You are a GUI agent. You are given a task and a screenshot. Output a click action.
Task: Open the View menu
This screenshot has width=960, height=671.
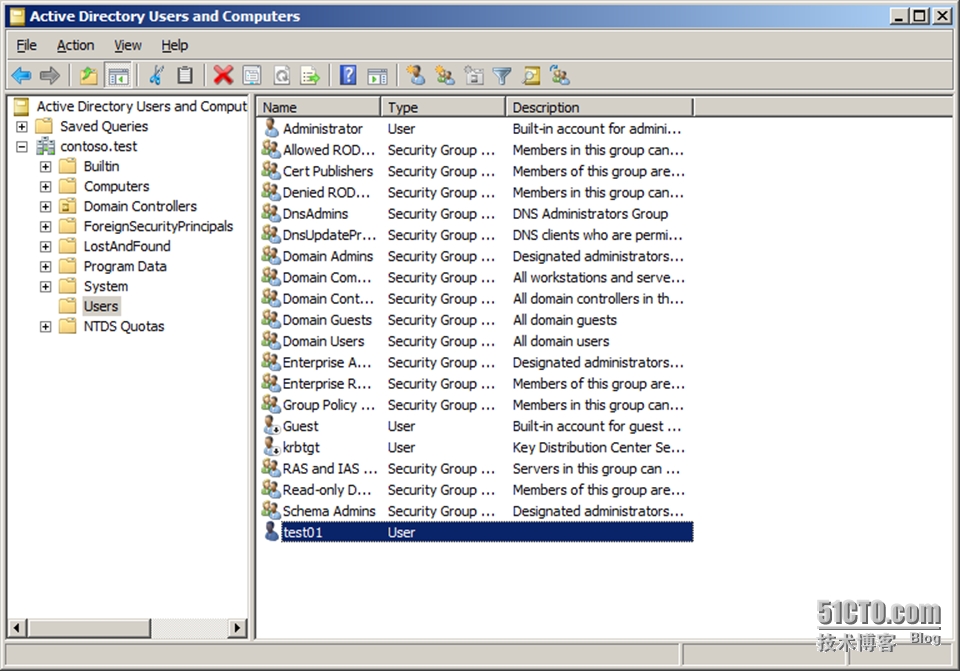click(127, 45)
